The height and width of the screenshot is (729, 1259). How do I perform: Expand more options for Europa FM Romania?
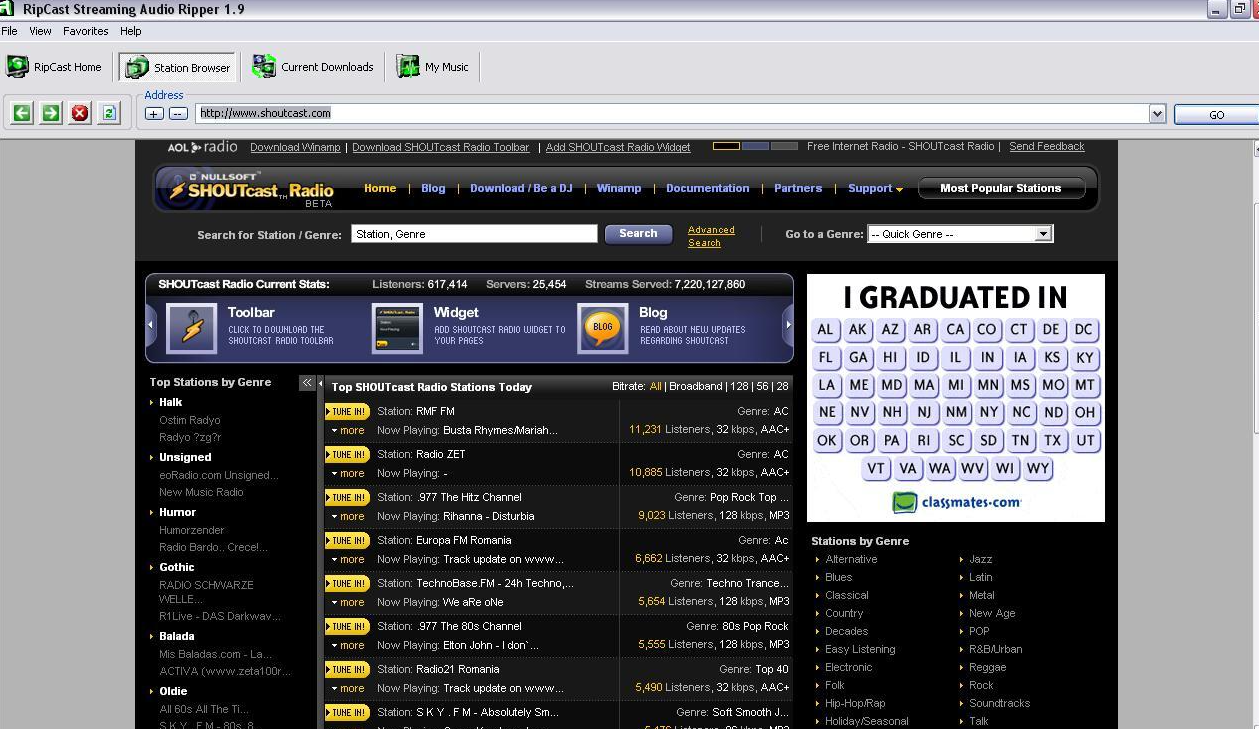(x=348, y=559)
